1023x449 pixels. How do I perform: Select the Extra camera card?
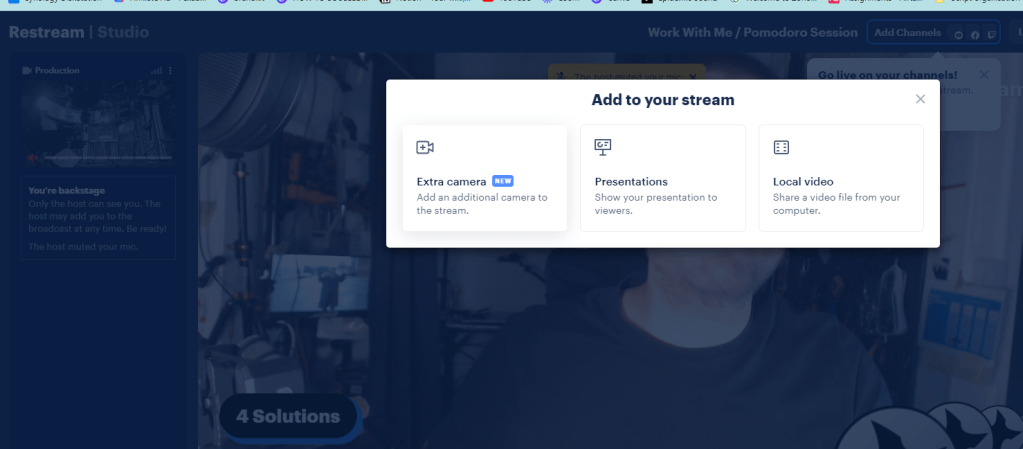(x=485, y=178)
